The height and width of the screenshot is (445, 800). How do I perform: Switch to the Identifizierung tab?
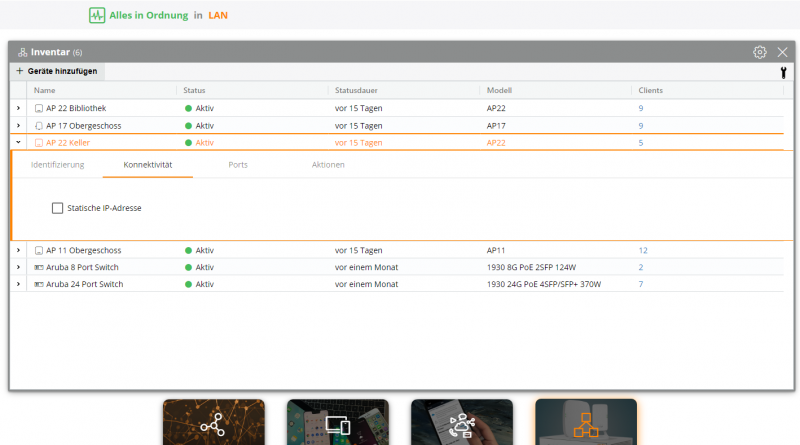58,164
